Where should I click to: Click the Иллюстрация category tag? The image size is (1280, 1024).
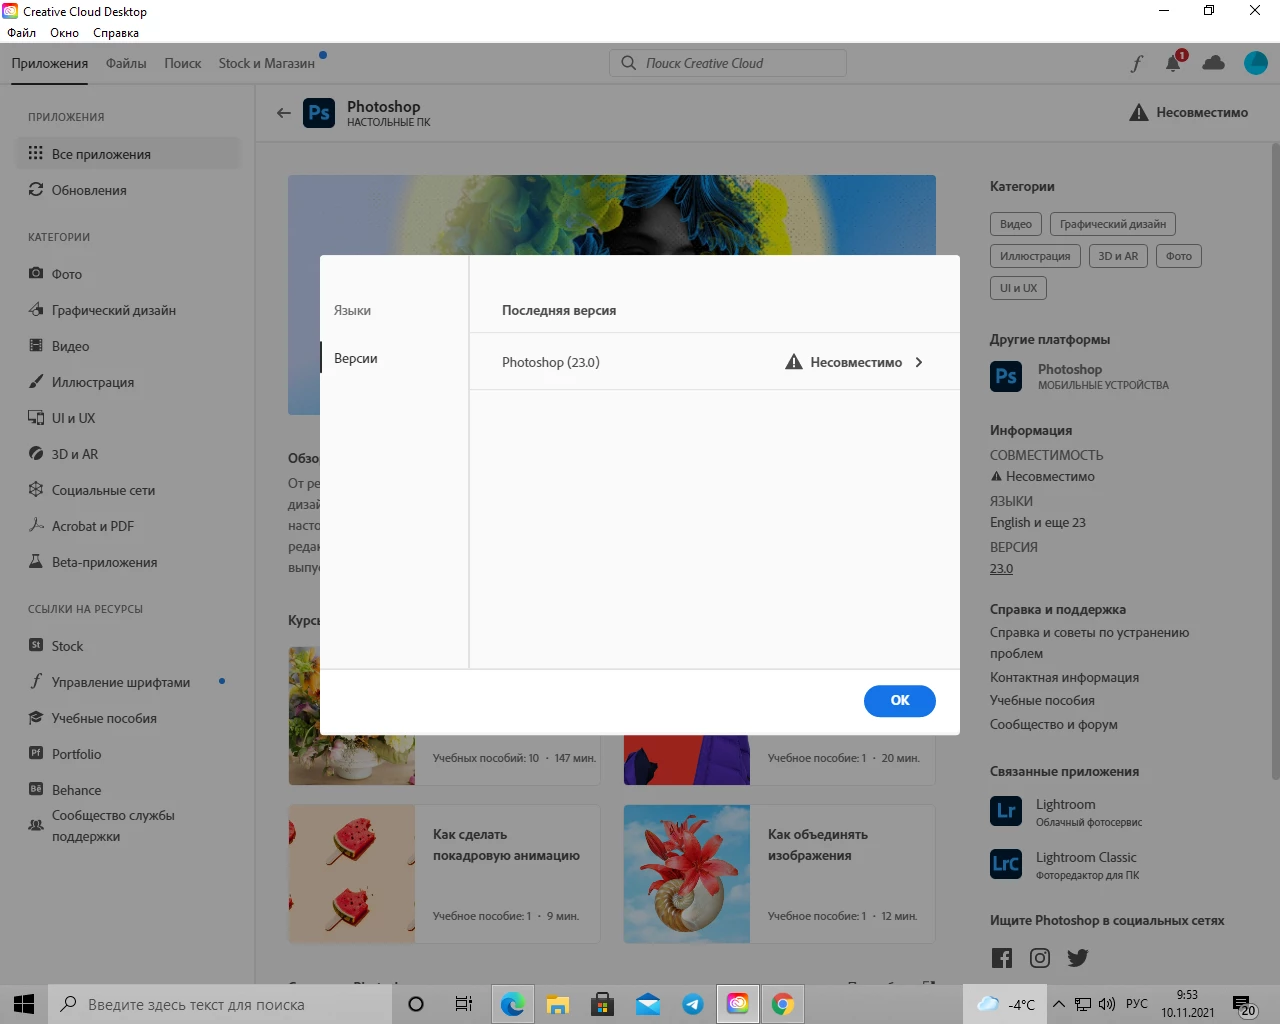pyautogui.click(x=1035, y=256)
